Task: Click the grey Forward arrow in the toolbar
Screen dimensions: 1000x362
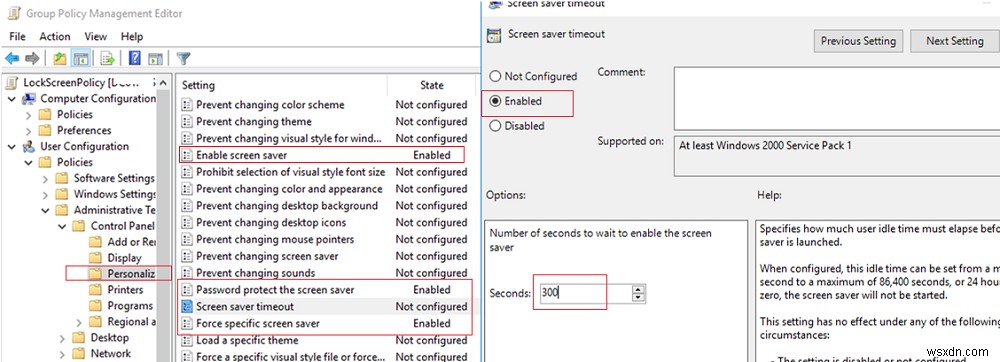Action: pyautogui.click(x=32, y=59)
